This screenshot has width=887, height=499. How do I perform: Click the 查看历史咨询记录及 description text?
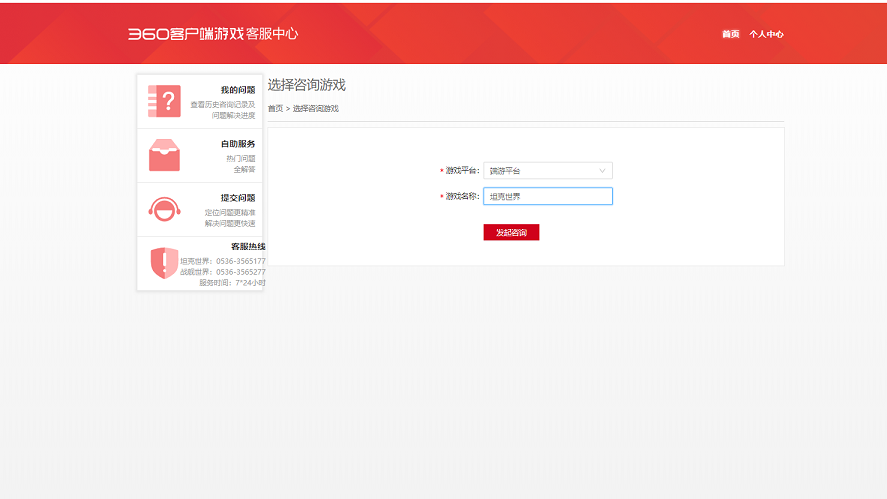pyautogui.click(x=222, y=104)
